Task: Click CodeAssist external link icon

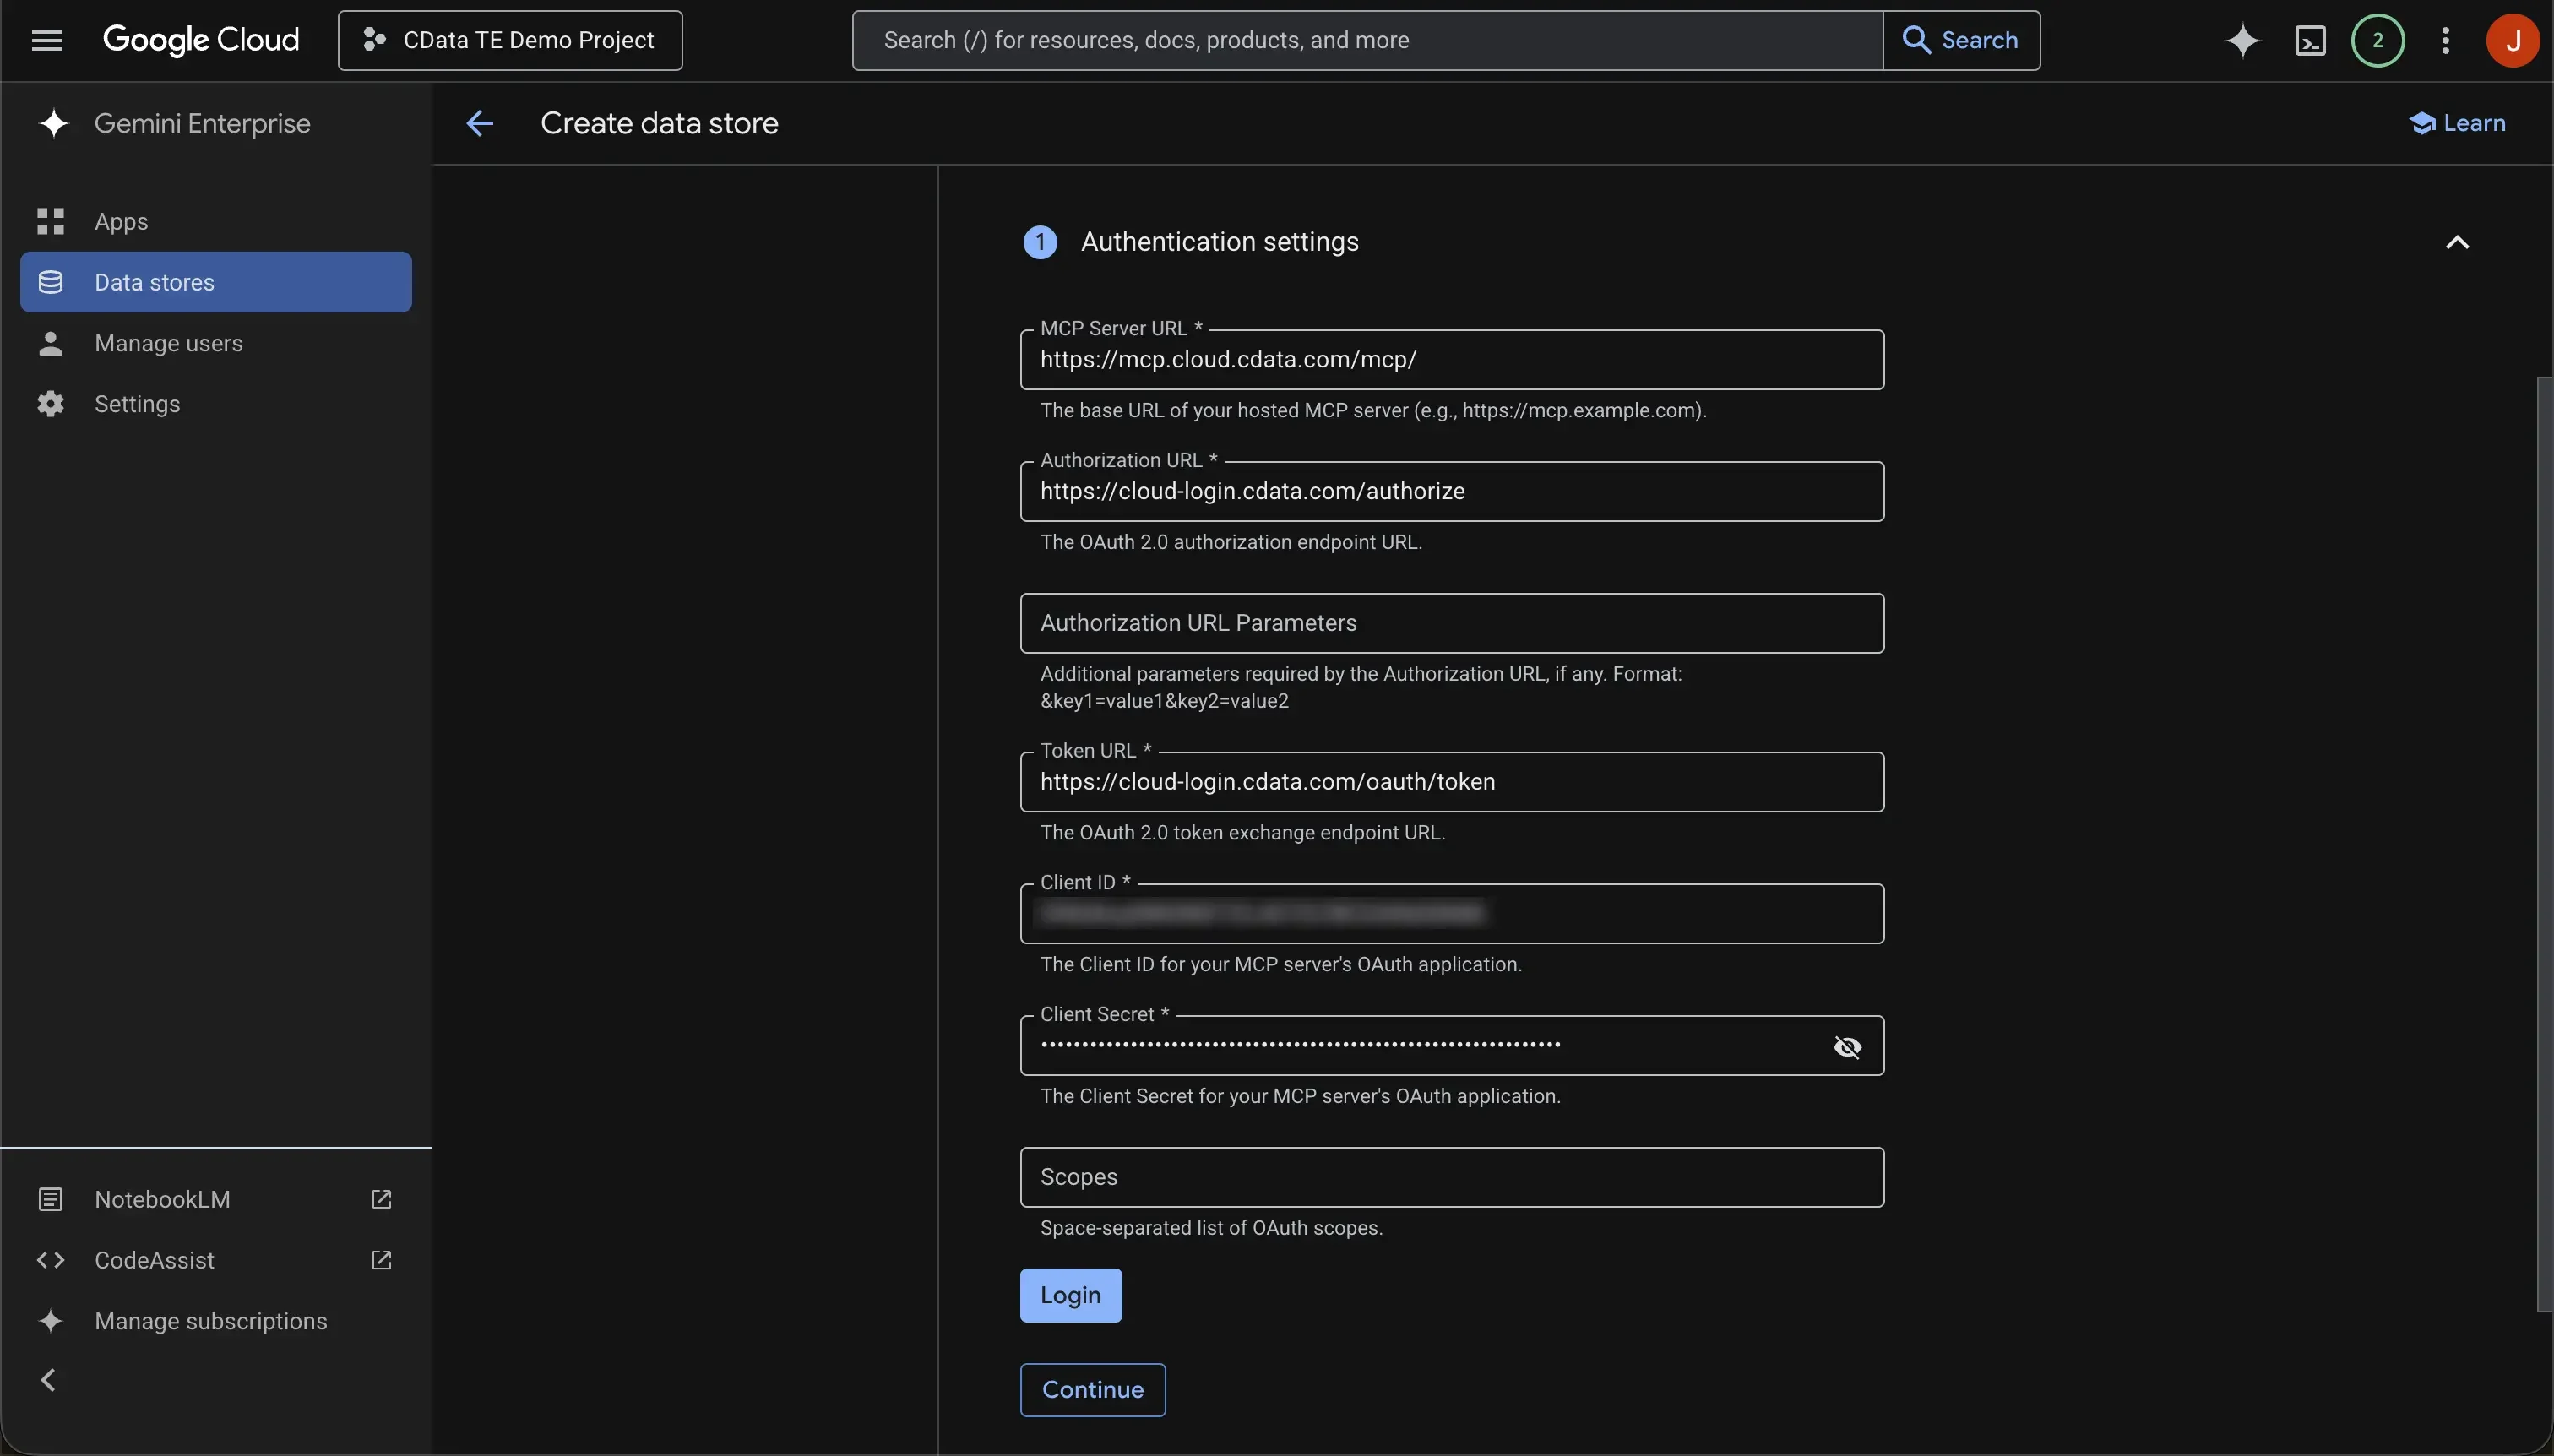Action: coord(381,1260)
